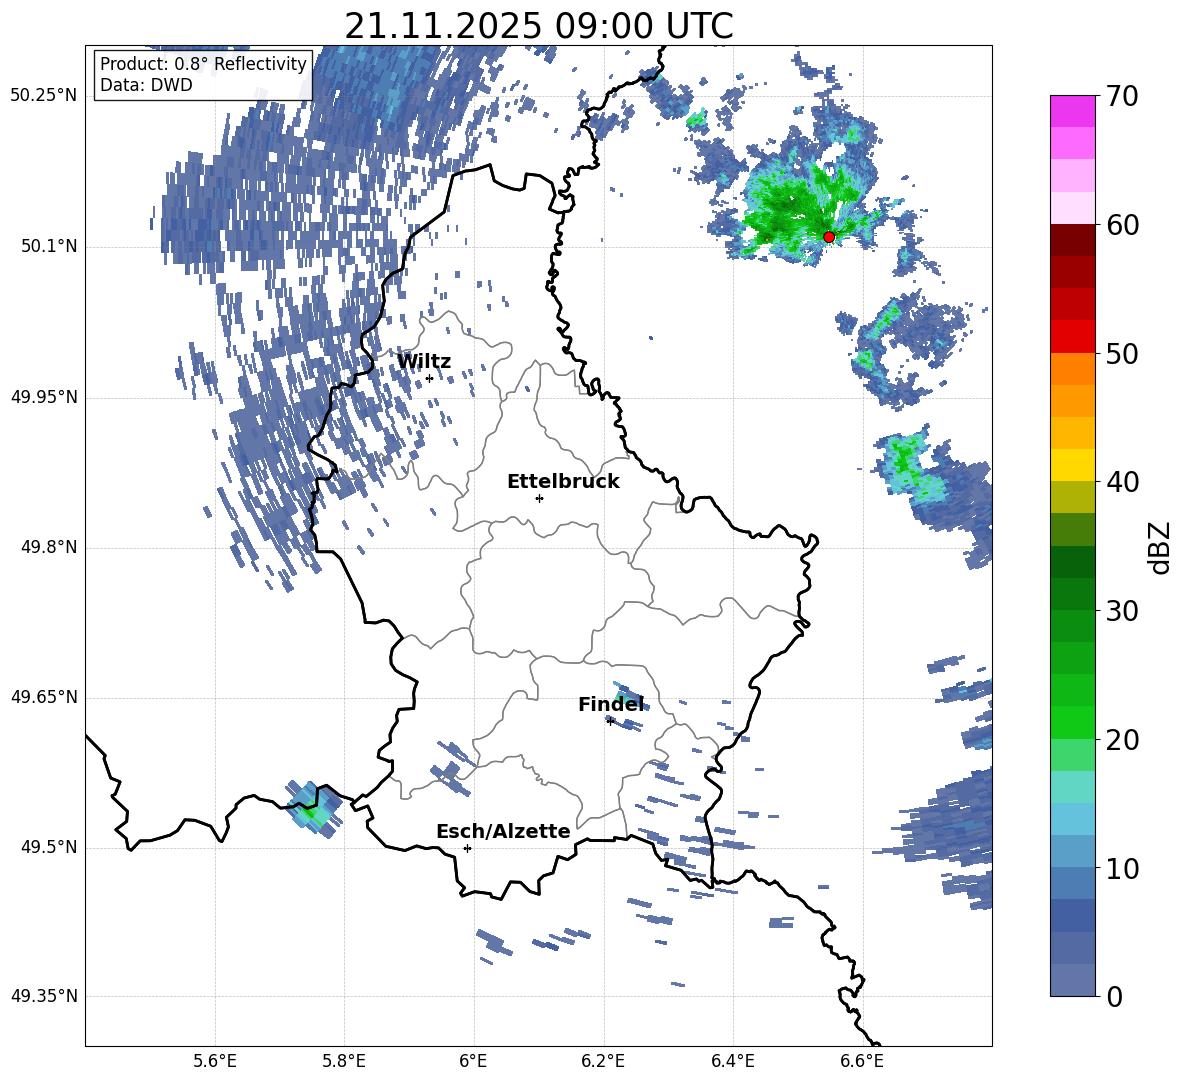Click the 6.2°E longitude label
Screen dimensions: 1184x1081
(603, 1061)
